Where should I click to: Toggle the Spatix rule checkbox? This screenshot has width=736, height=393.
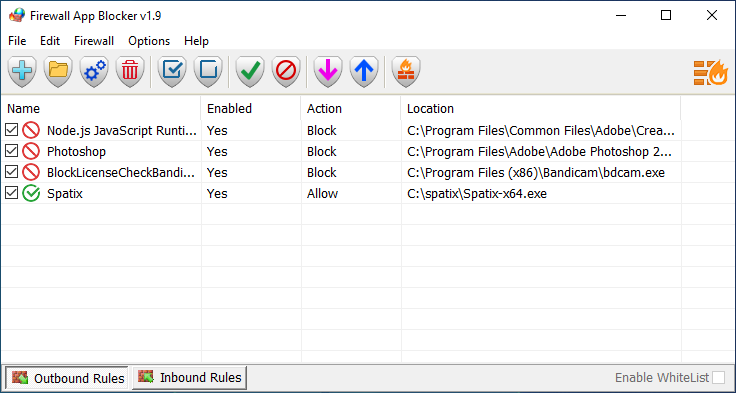(x=11, y=193)
